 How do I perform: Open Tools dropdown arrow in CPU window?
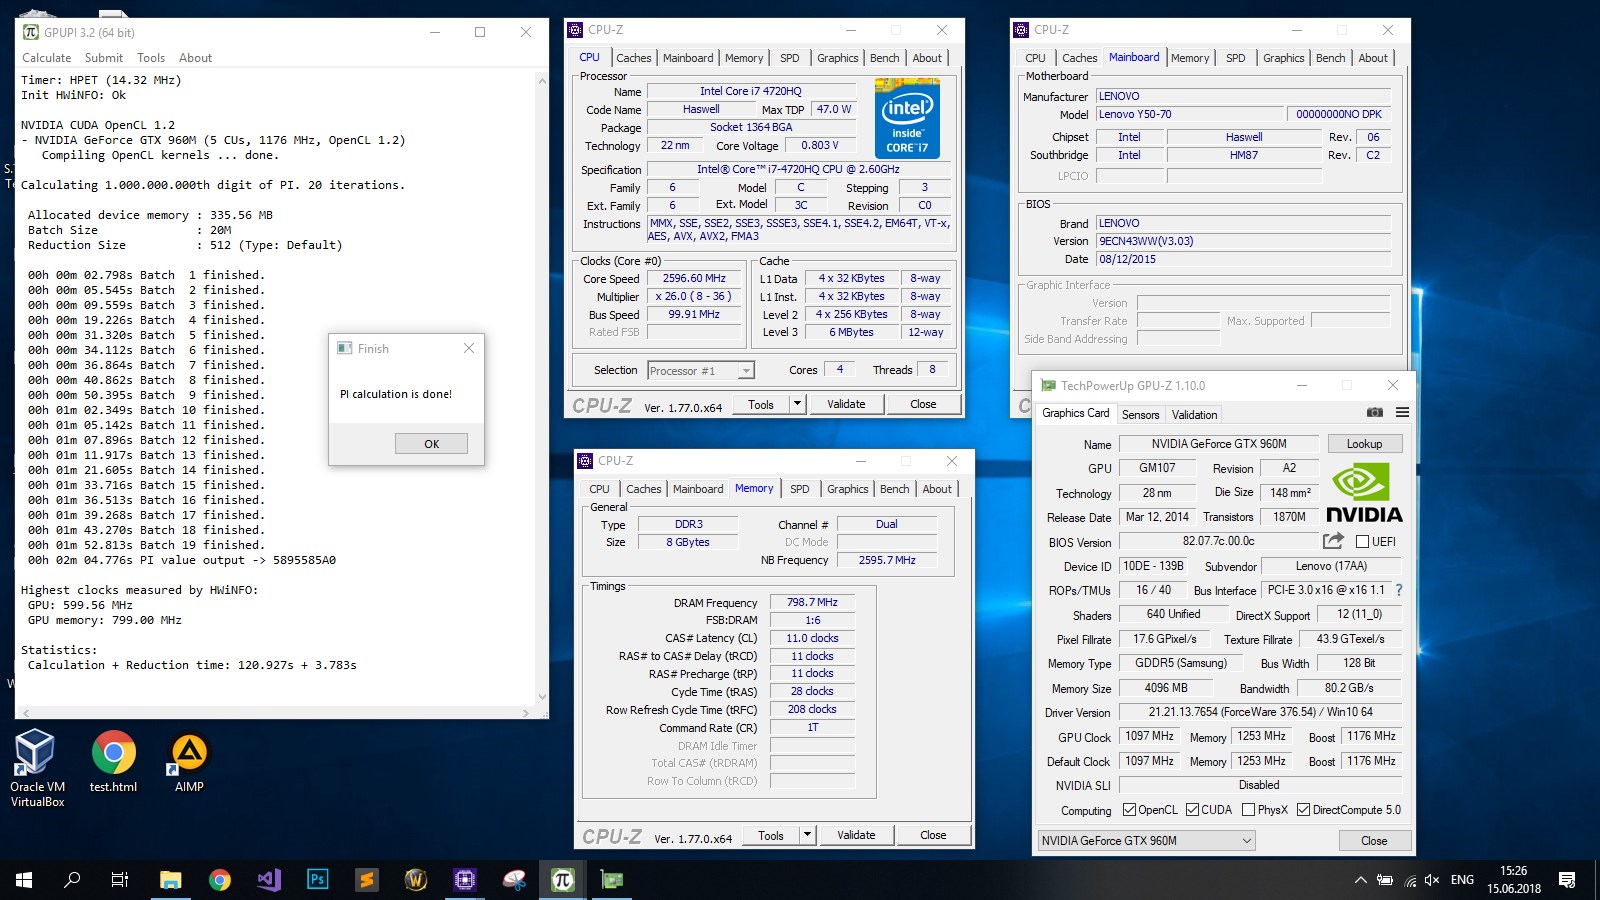[x=797, y=404]
